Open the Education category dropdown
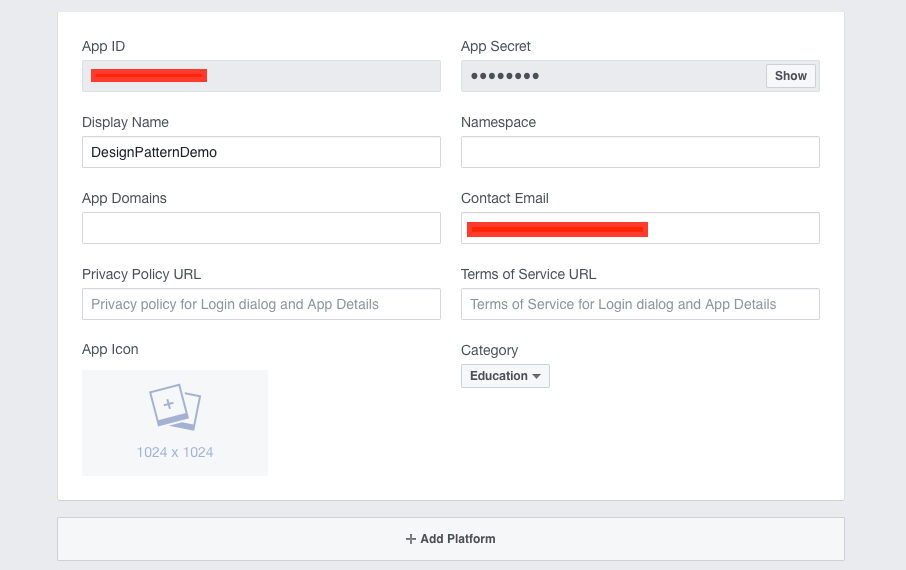 (x=505, y=376)
